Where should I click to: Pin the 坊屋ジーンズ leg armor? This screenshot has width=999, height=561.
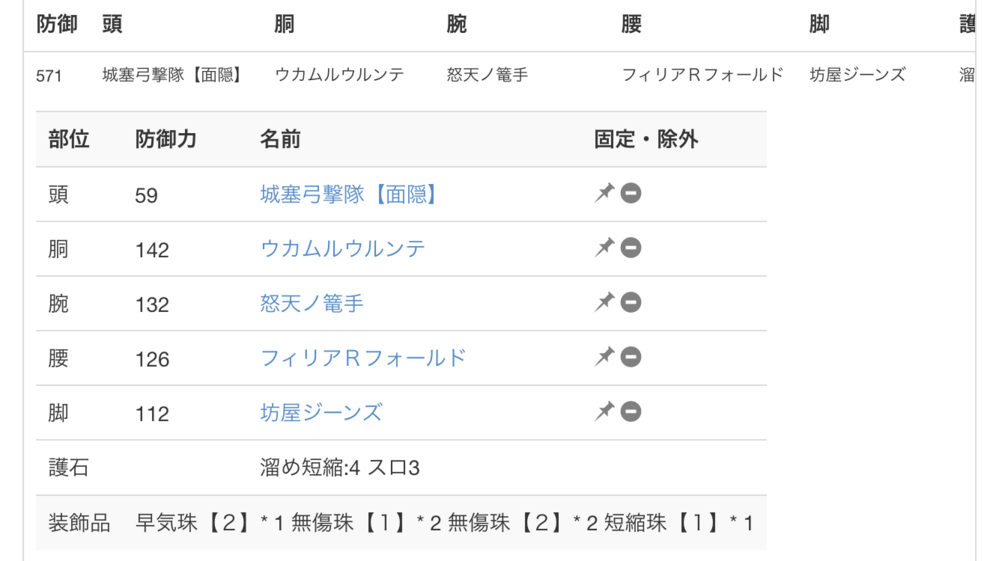coord(604,411)
